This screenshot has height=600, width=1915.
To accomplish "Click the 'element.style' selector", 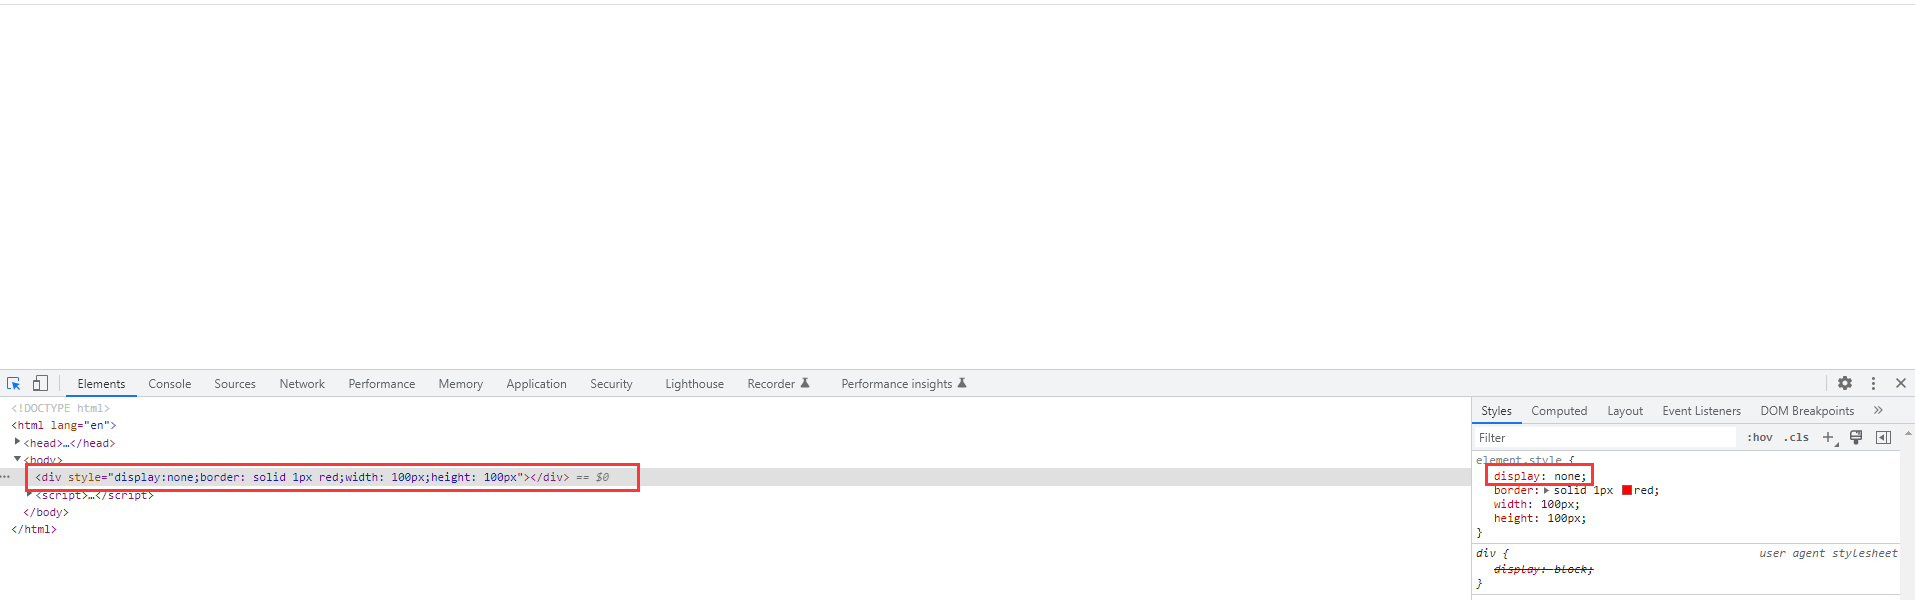I will (x=1520, y=460).
